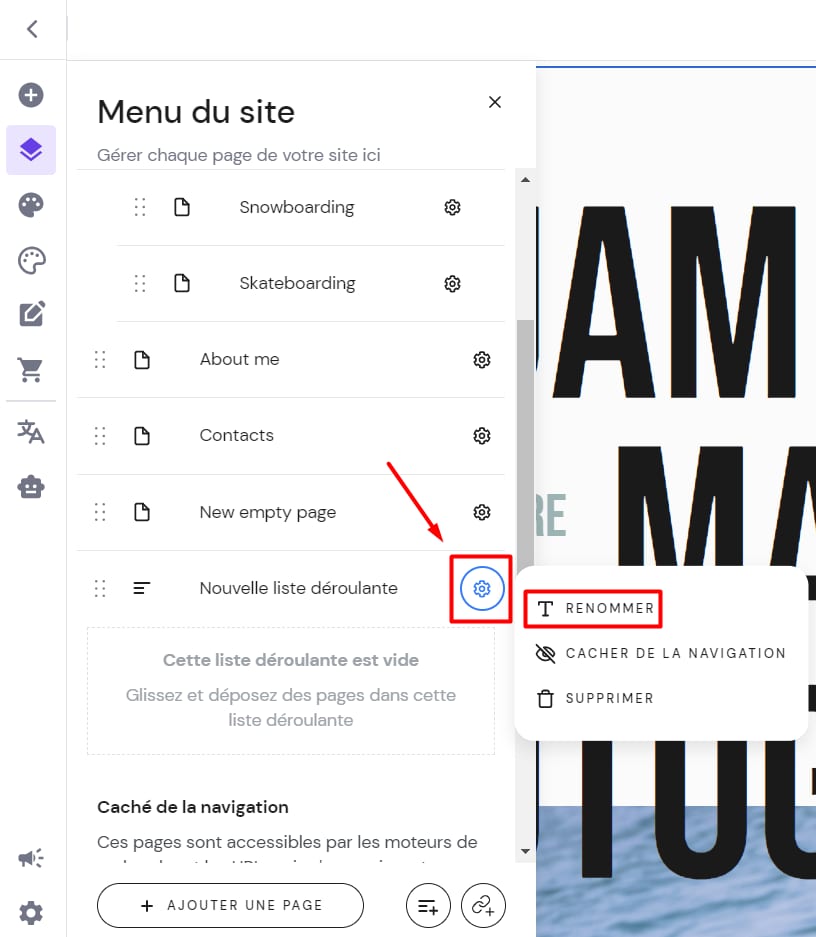This screenshot has width=816, height=937.
Task: Select the Contacts page in the list
Action: point(236,435)
